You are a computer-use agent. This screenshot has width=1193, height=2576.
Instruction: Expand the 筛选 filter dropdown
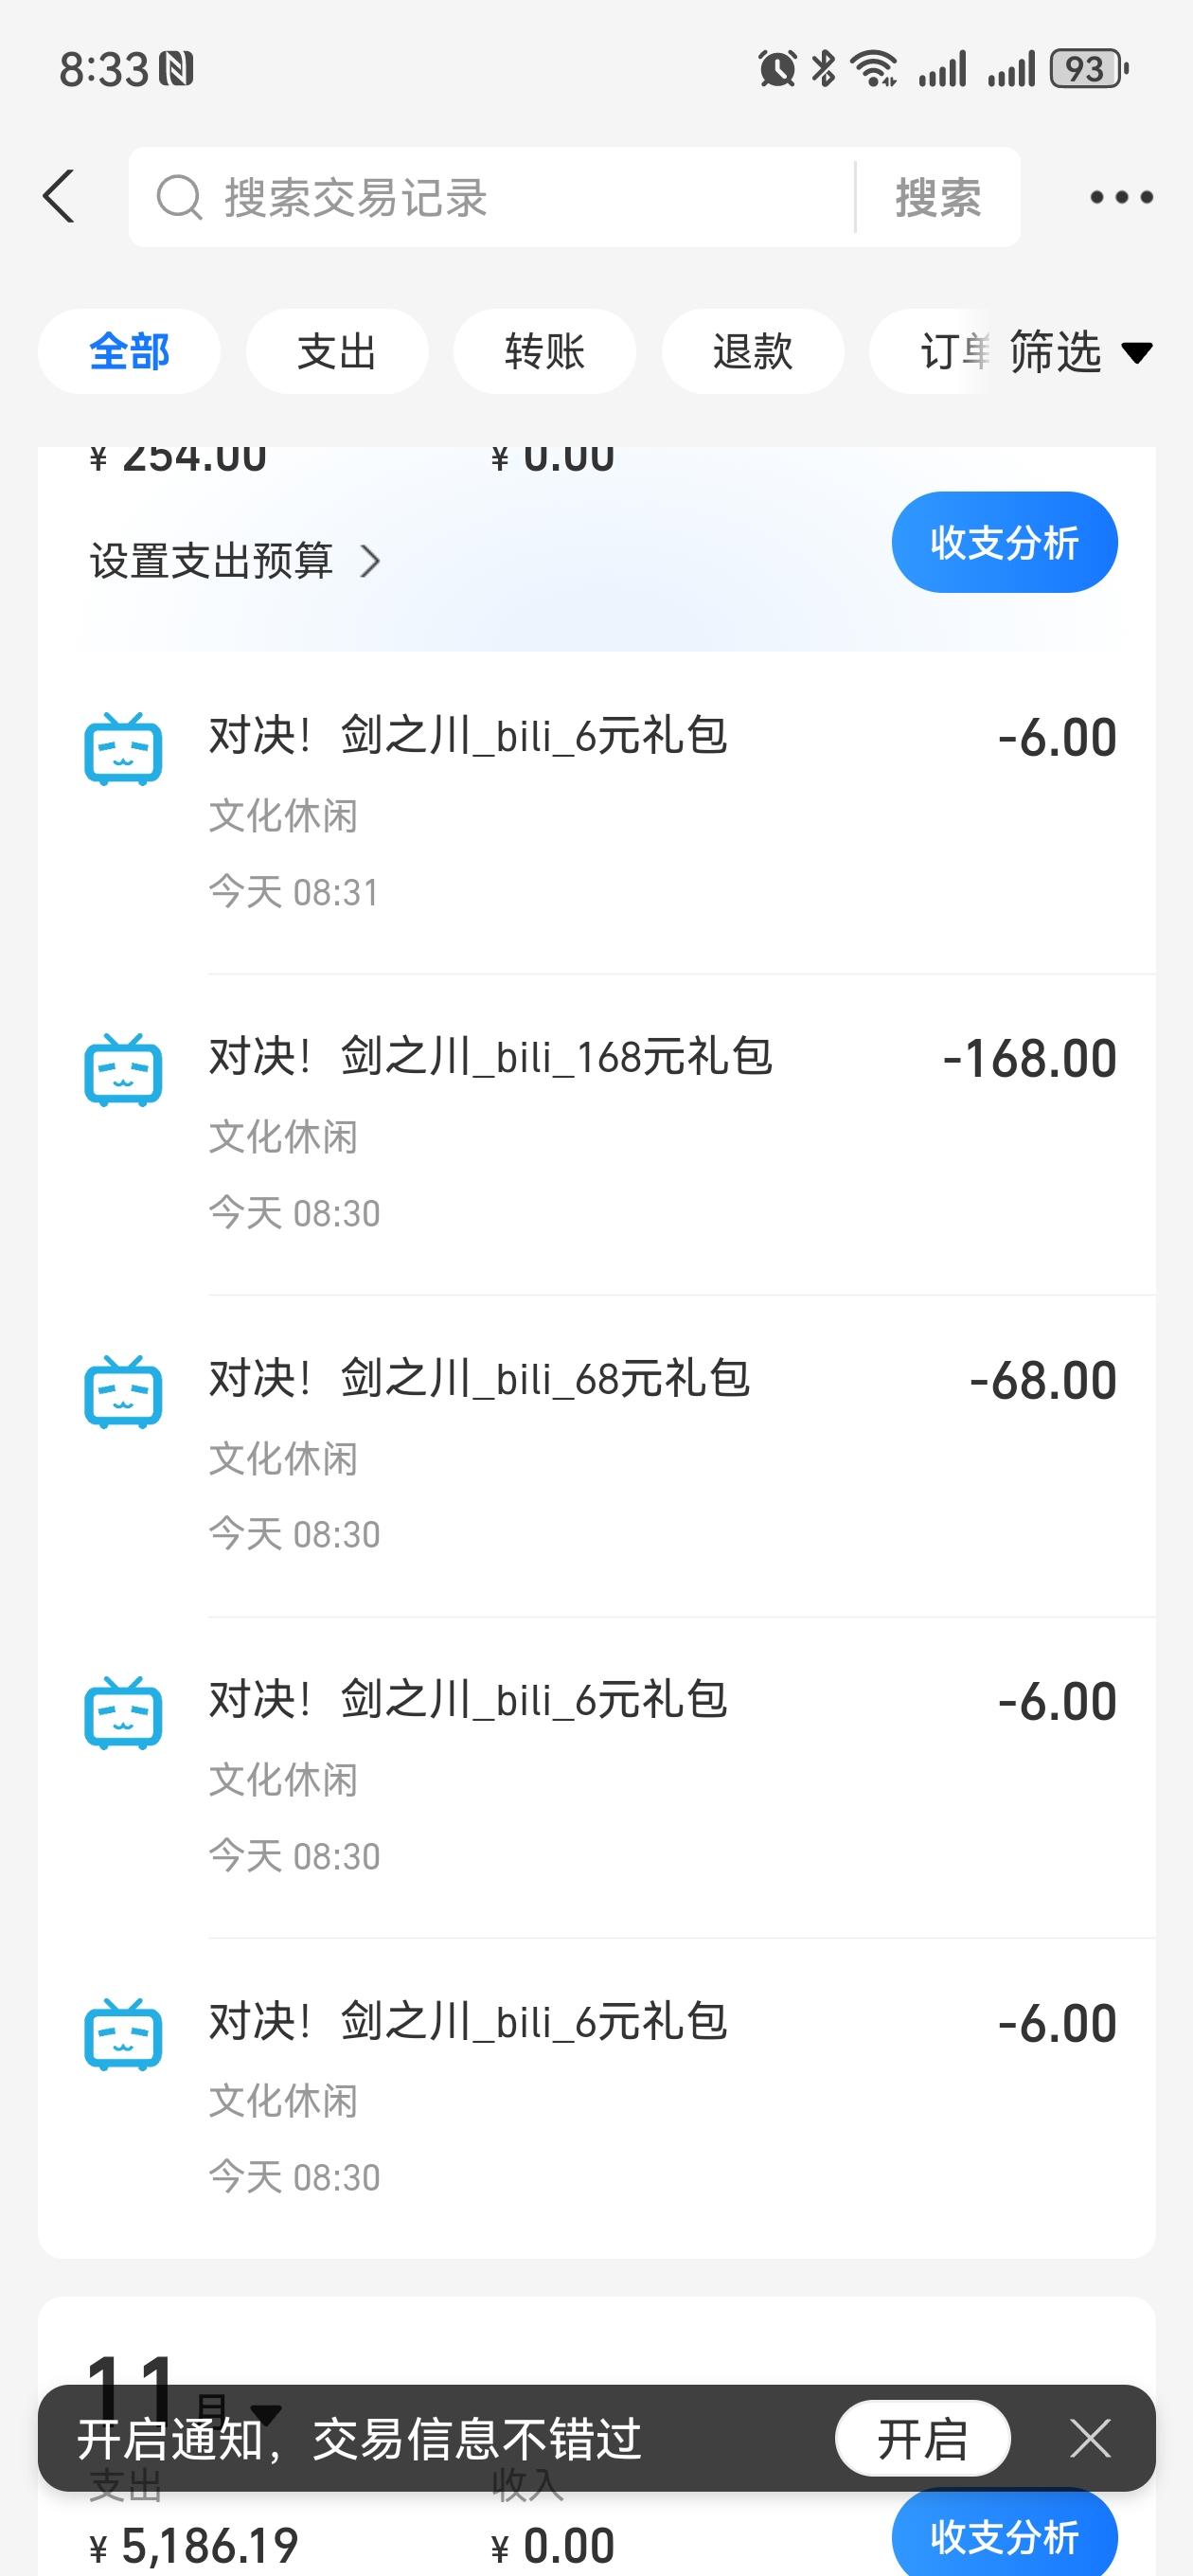(1079, 352)
